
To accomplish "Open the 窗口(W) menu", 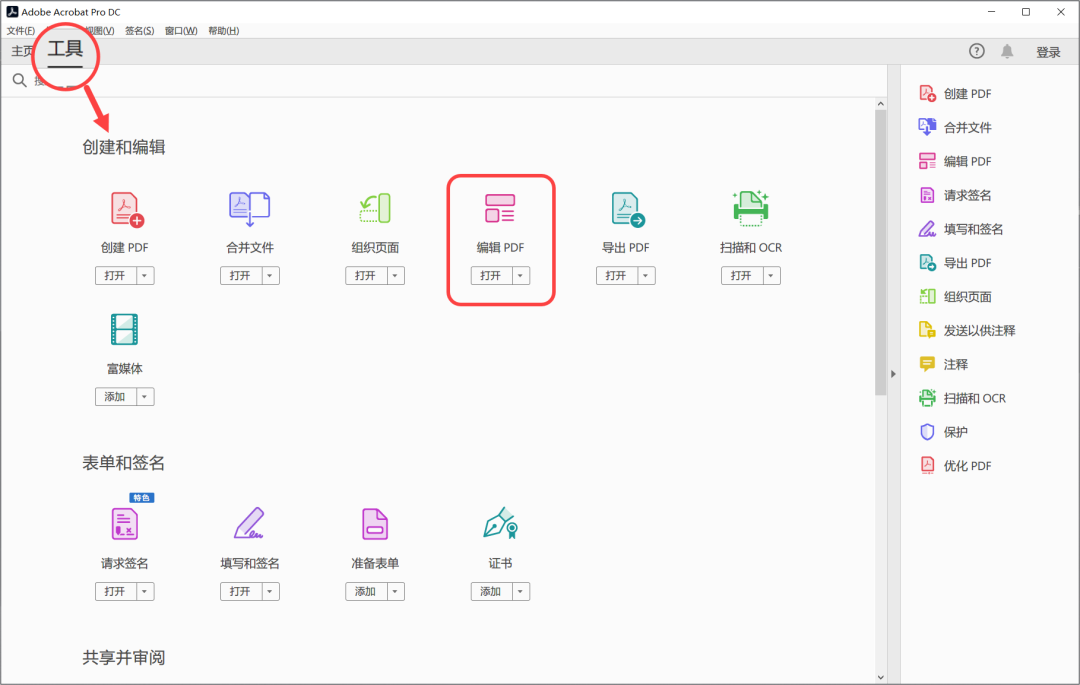I will pos(181,31).
